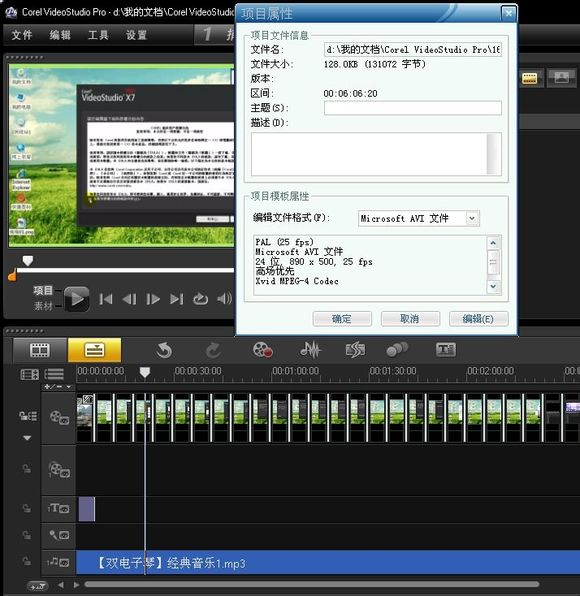Select the title clip on the title track
Image resolution: width=580 pixels, height=596 pixels.
[87, 509]
